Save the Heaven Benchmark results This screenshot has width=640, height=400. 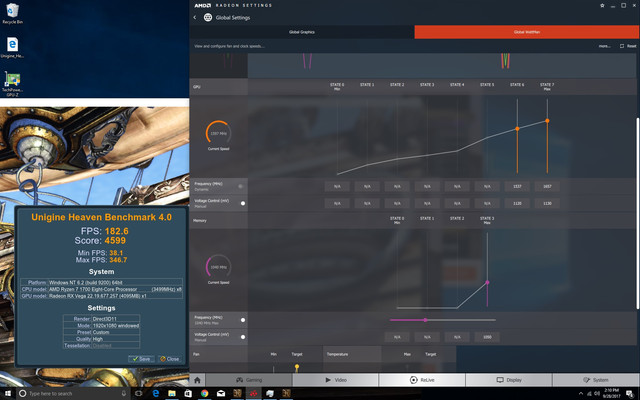click(141, 359)
